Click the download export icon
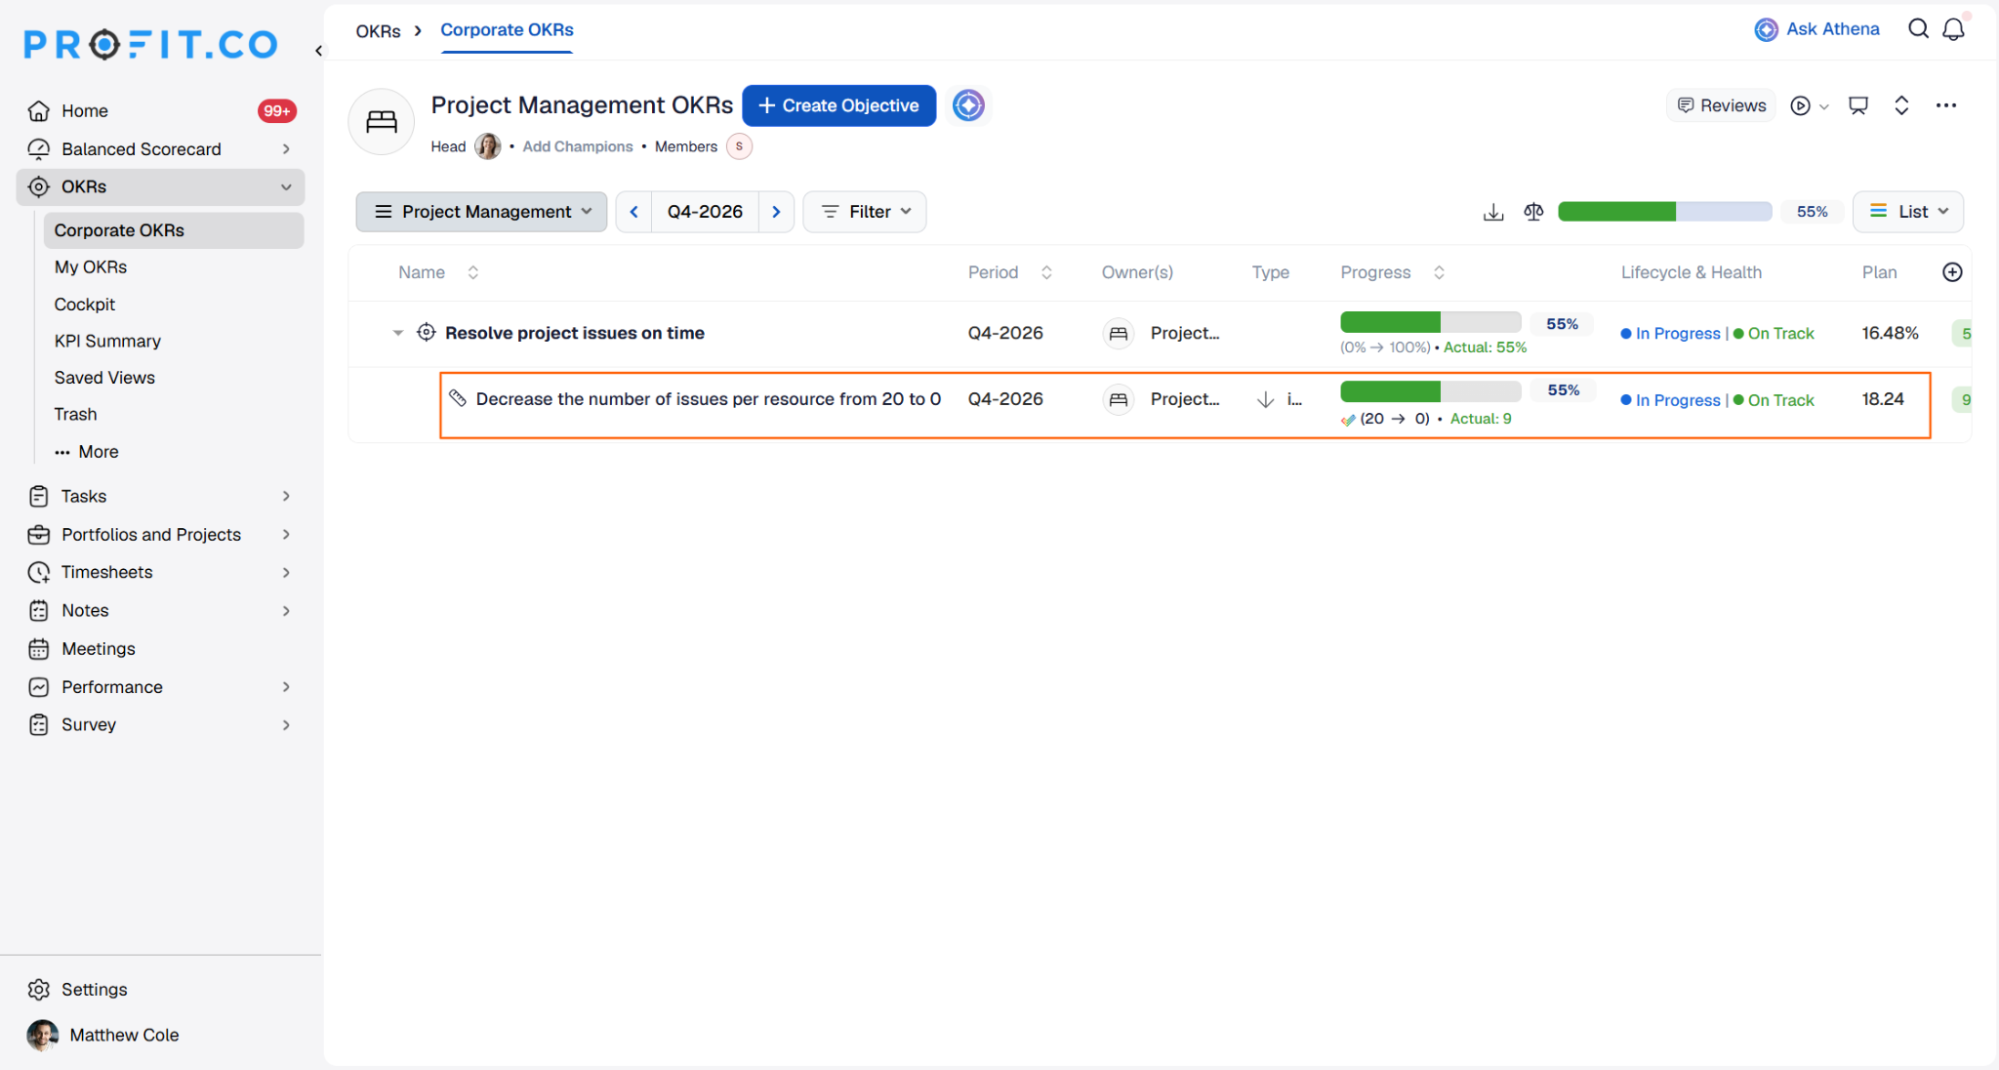Screen dimensions: 1999x1070 click(1493, 212)
